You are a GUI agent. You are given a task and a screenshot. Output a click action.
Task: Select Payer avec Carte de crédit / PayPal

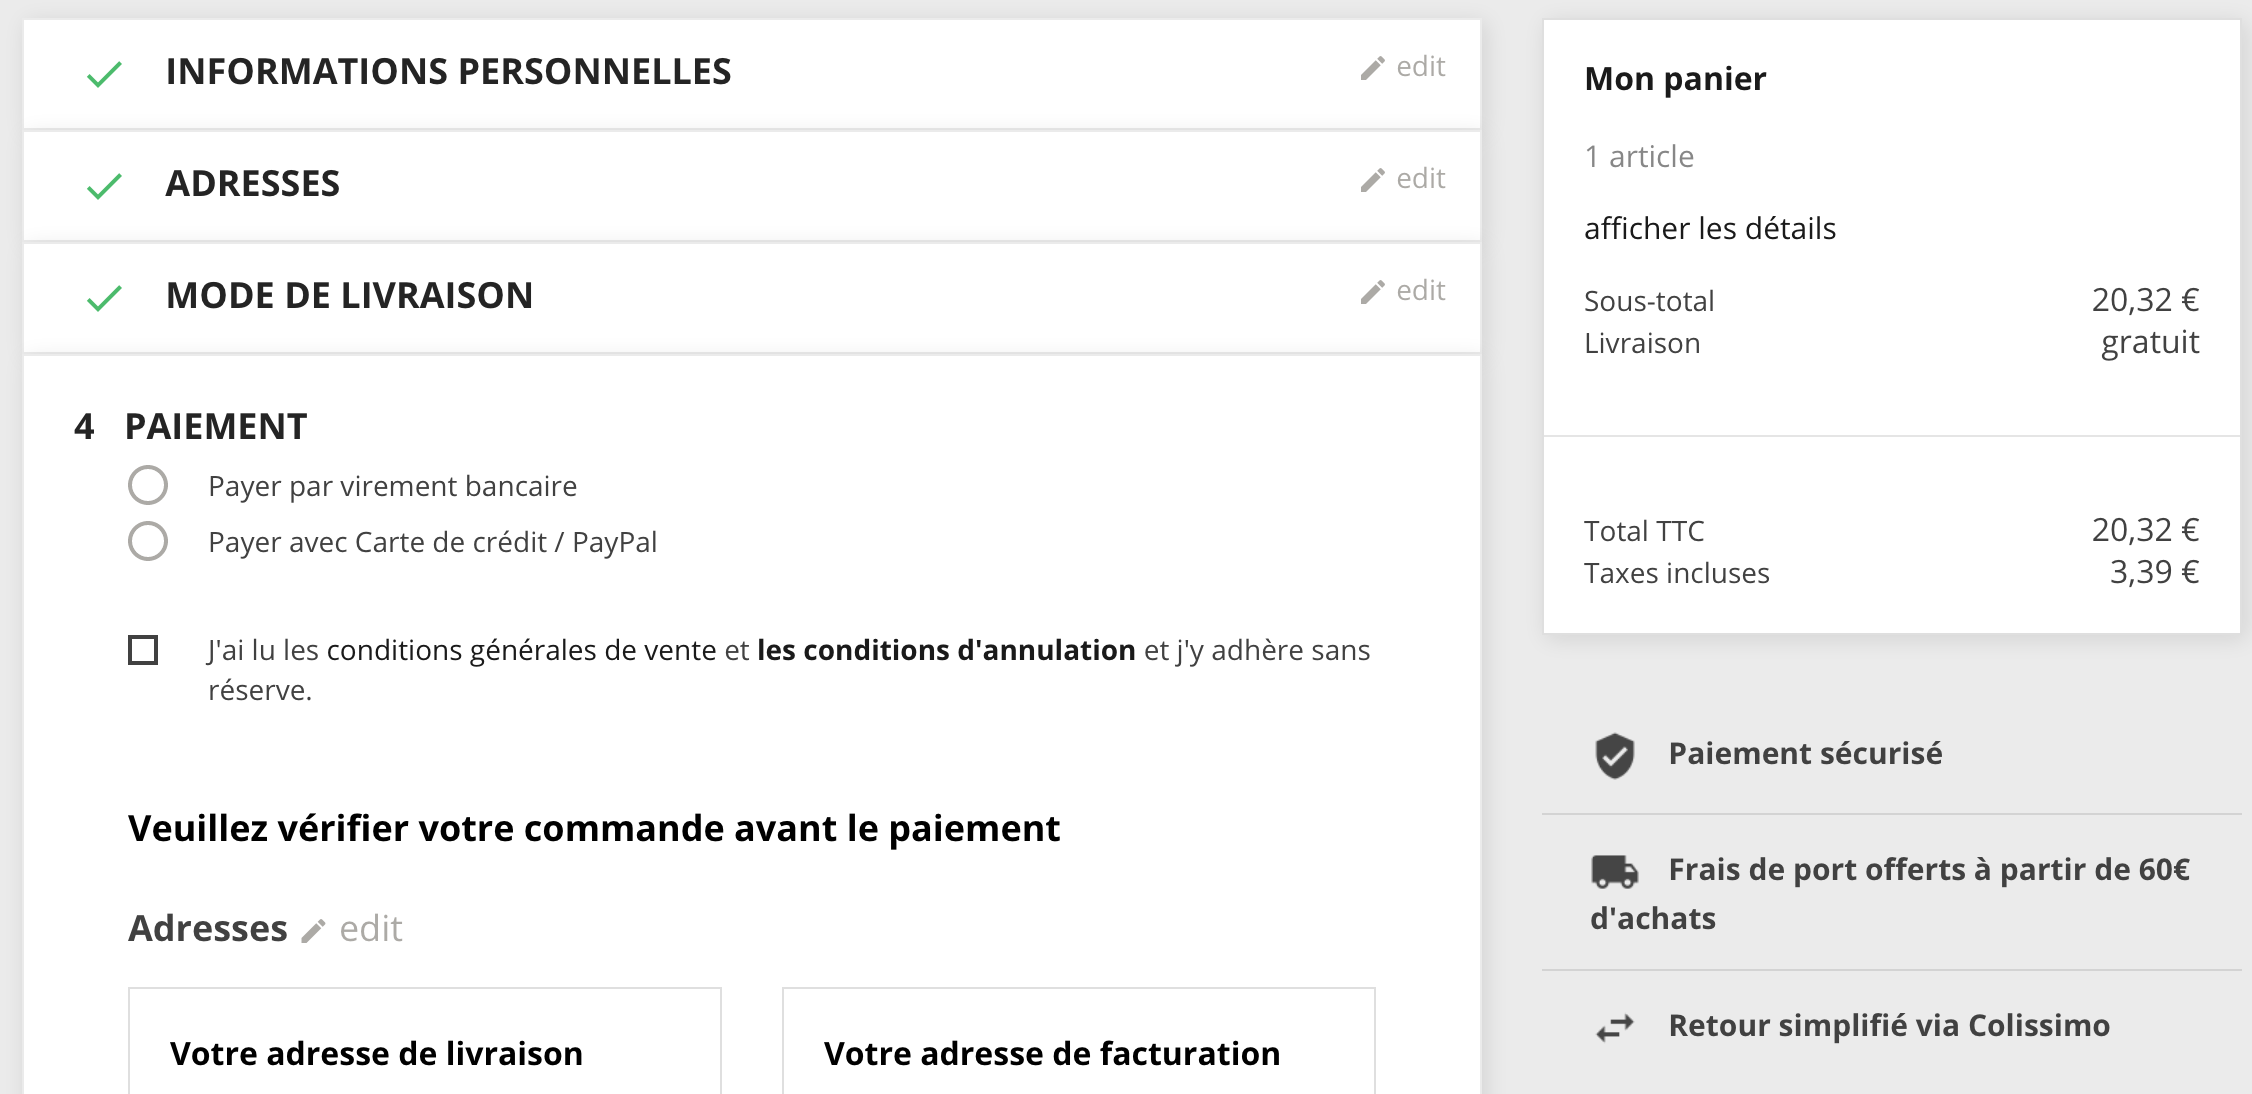point(148,541)
